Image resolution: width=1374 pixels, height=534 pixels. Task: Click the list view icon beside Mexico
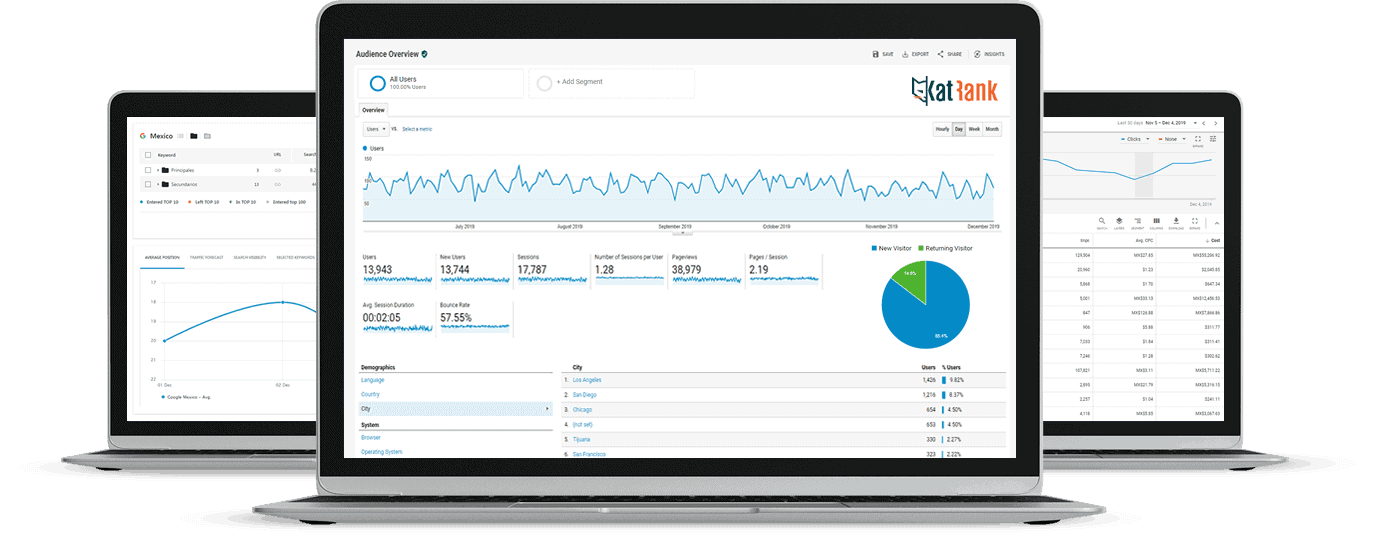point(180,136)
